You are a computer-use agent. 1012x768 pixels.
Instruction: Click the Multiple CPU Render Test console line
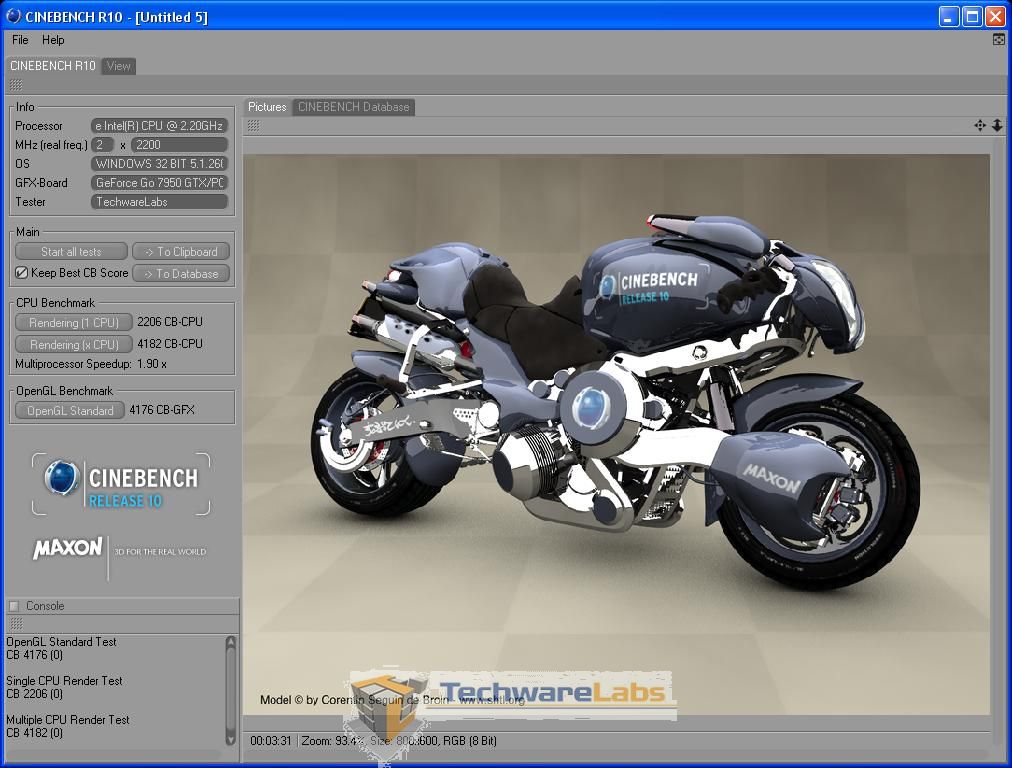68,719
